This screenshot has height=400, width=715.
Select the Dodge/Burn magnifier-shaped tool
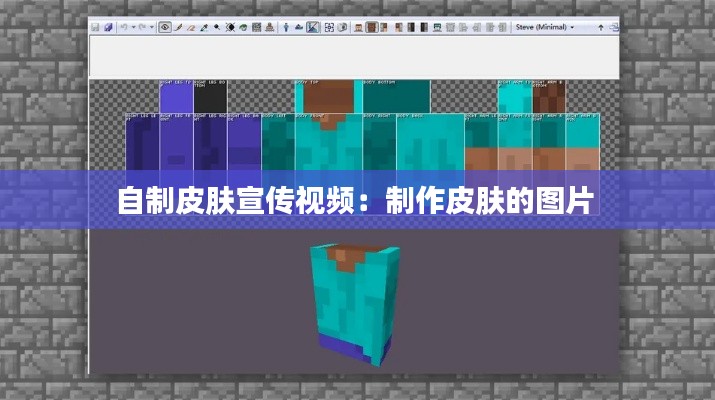click(217, 27)
